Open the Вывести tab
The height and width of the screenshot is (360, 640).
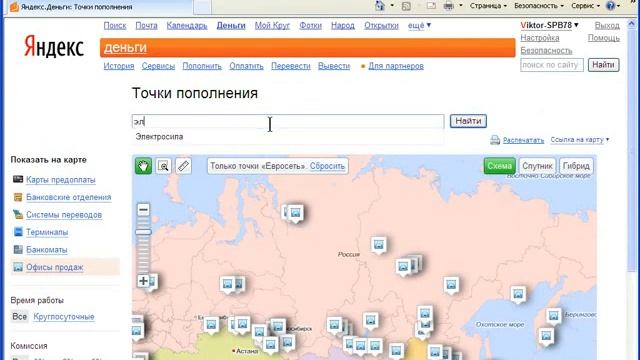coord(334,66)
